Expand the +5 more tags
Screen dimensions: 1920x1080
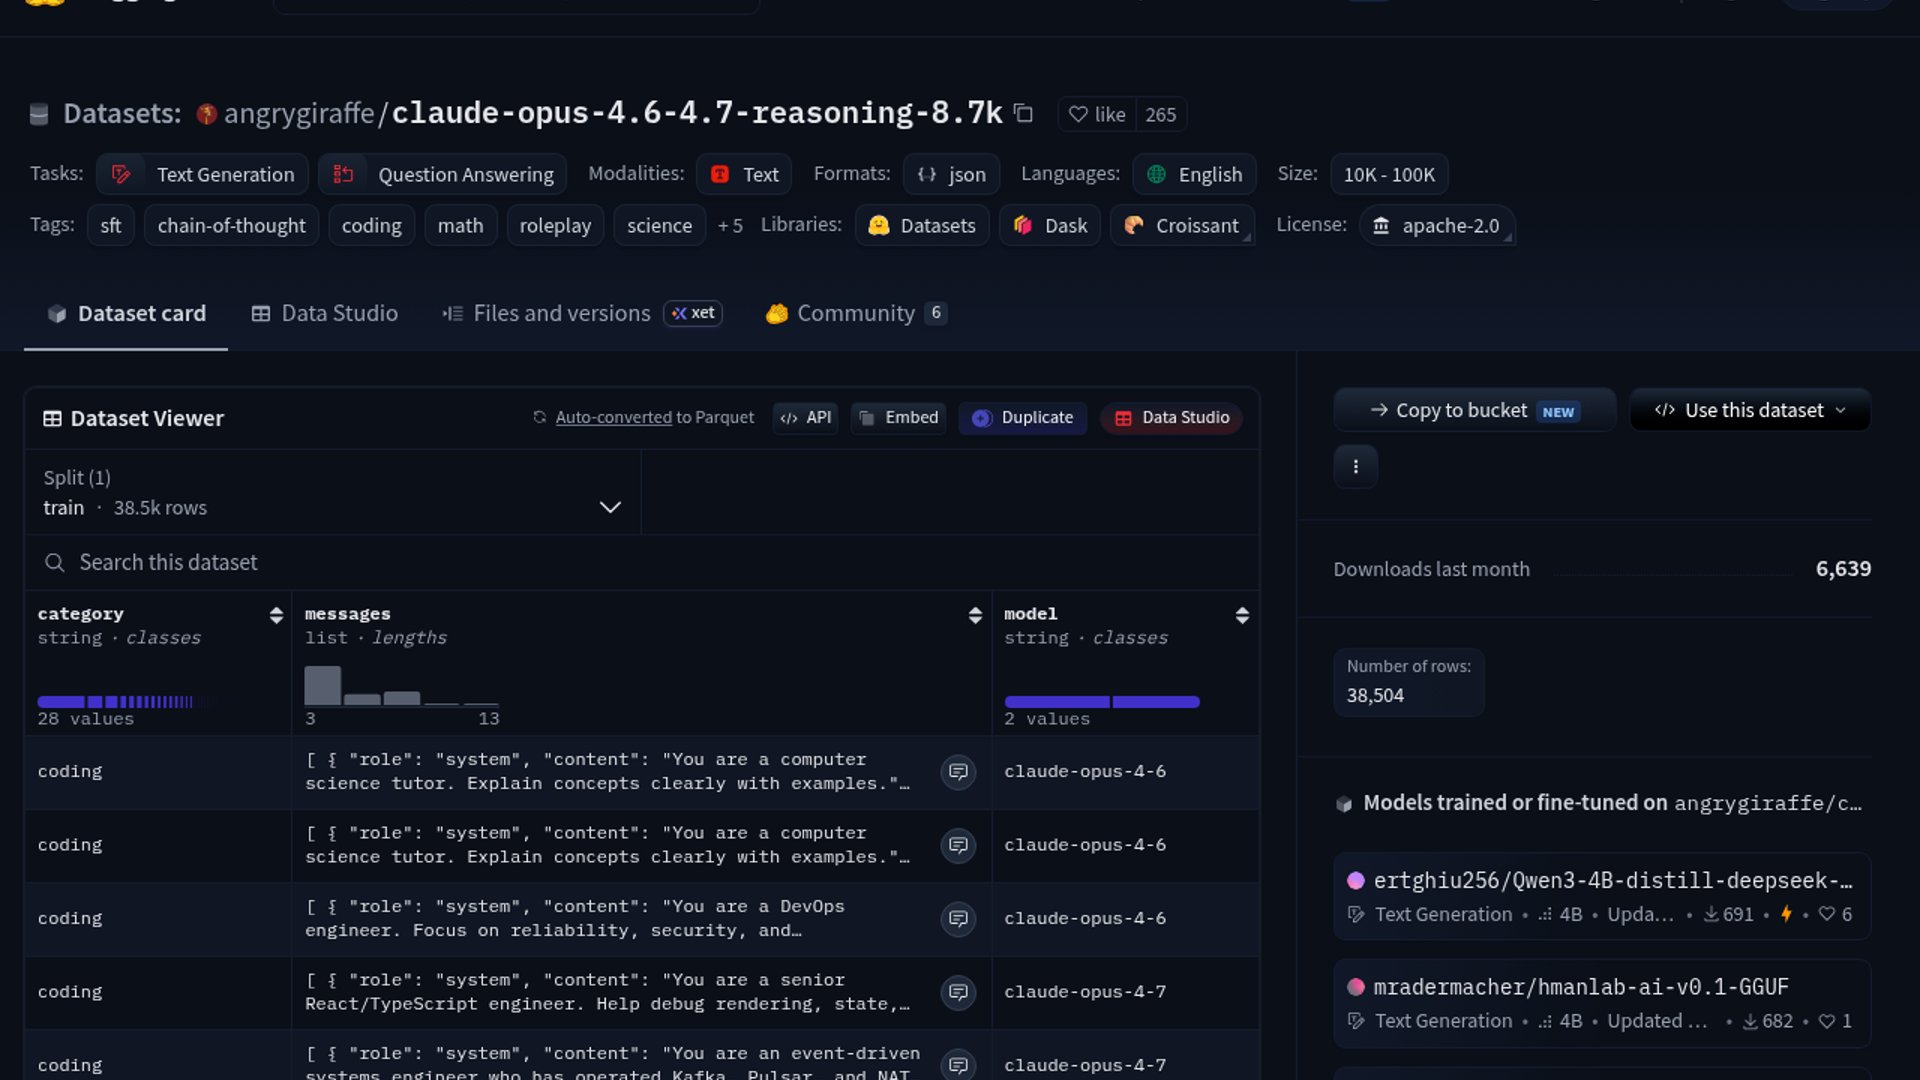(730, 225)
